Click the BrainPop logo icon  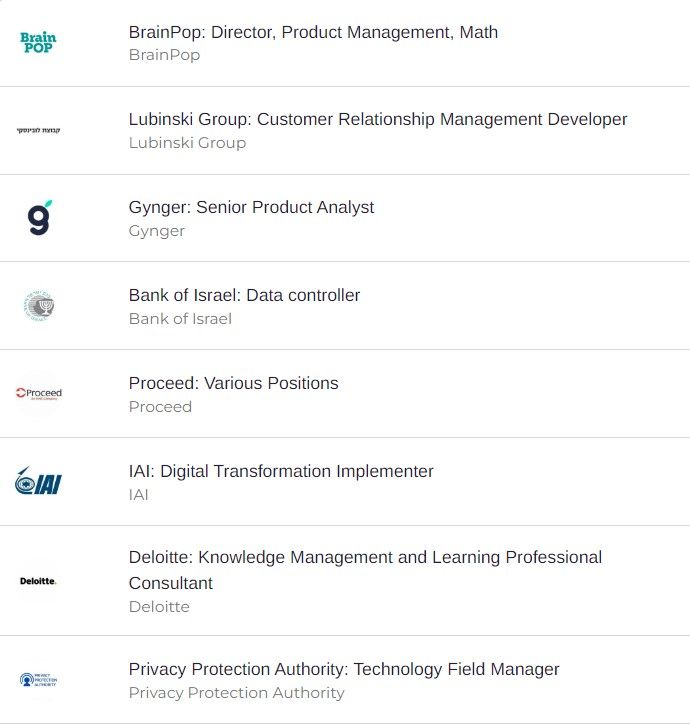coord(38,43)
